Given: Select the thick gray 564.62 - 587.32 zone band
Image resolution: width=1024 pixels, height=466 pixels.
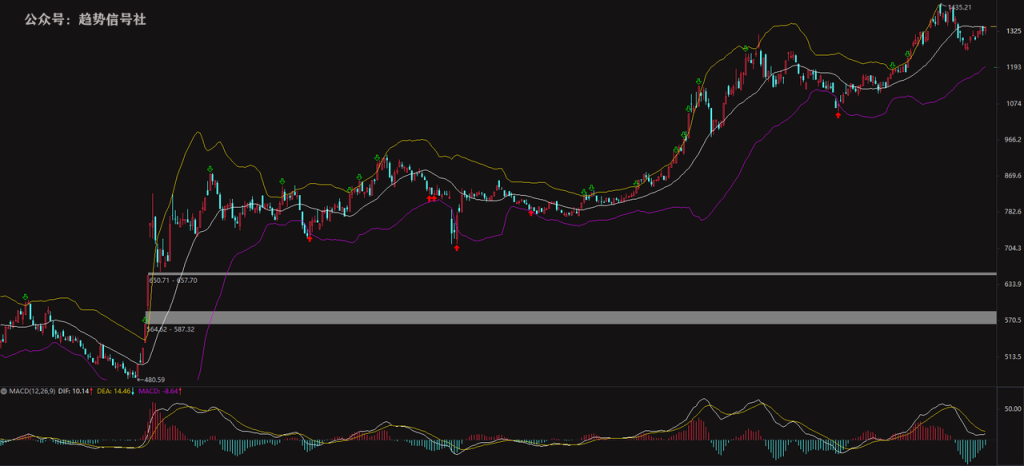Looking at the screenshot, I should (572, 318).
